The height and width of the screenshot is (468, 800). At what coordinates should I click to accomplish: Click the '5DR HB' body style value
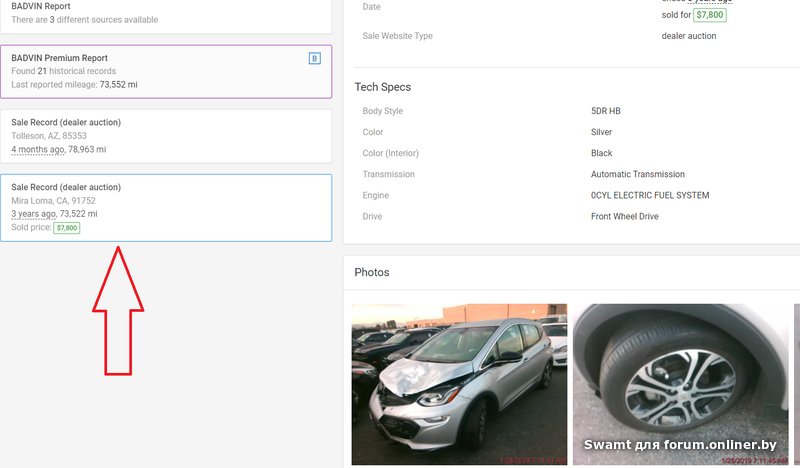coord(605,111)
